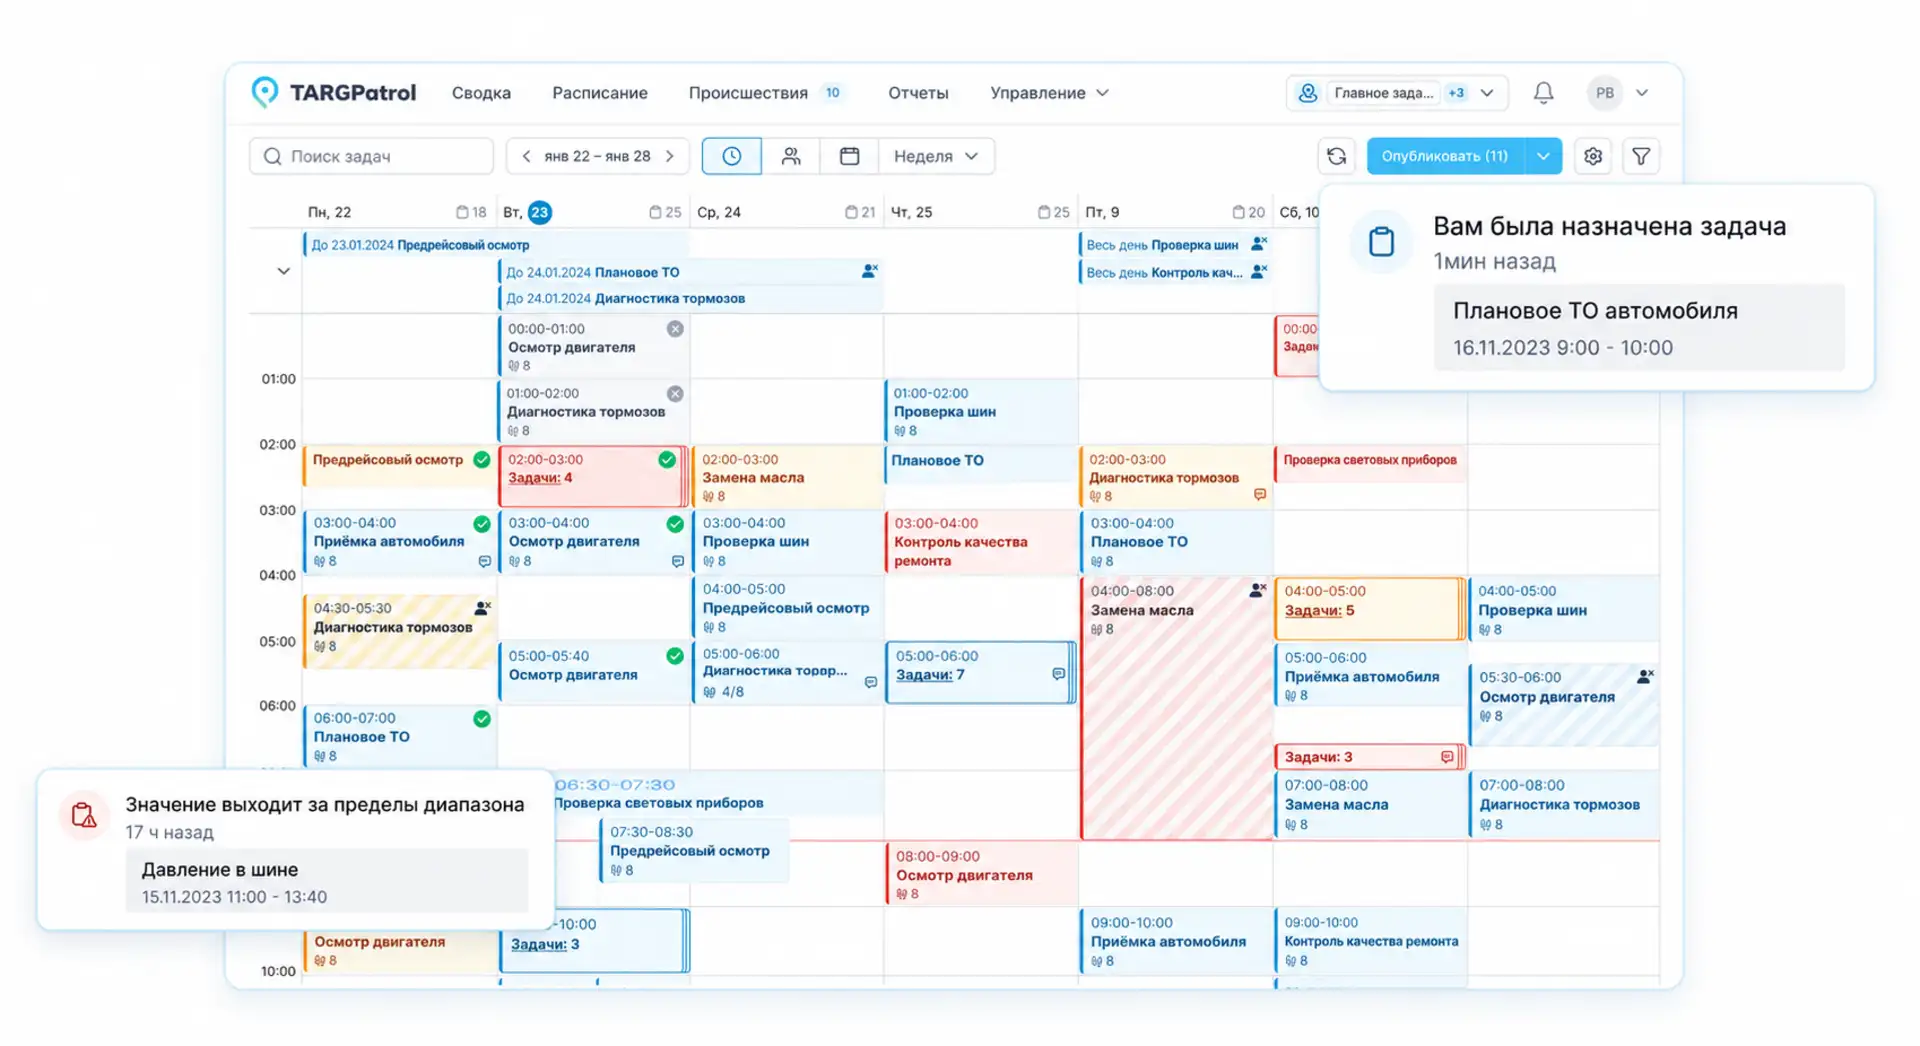Open Задачи: 3 link at 09:00-10:00 blue card
The image size is (1920, 1046).
[545, 944]
